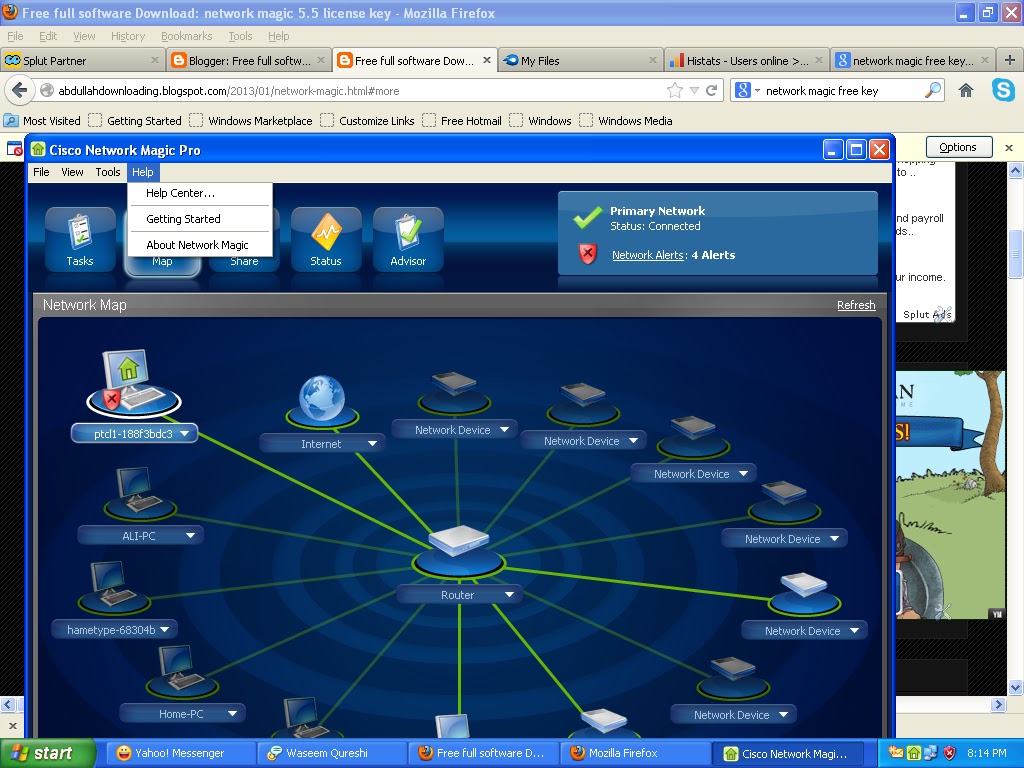Click the Refresh link on Network Map
The image size is (1024, 768).
tap(856, 305)
